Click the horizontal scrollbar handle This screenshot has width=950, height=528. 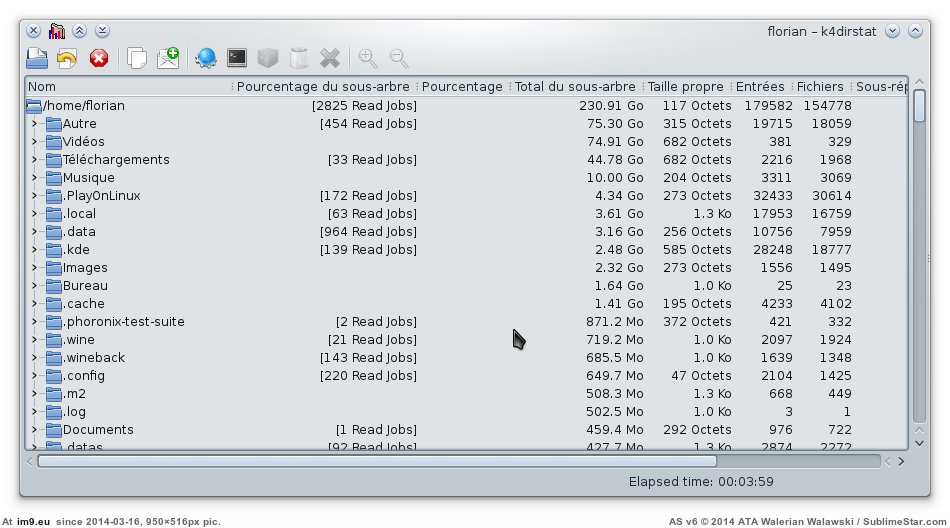click(377, 461)
